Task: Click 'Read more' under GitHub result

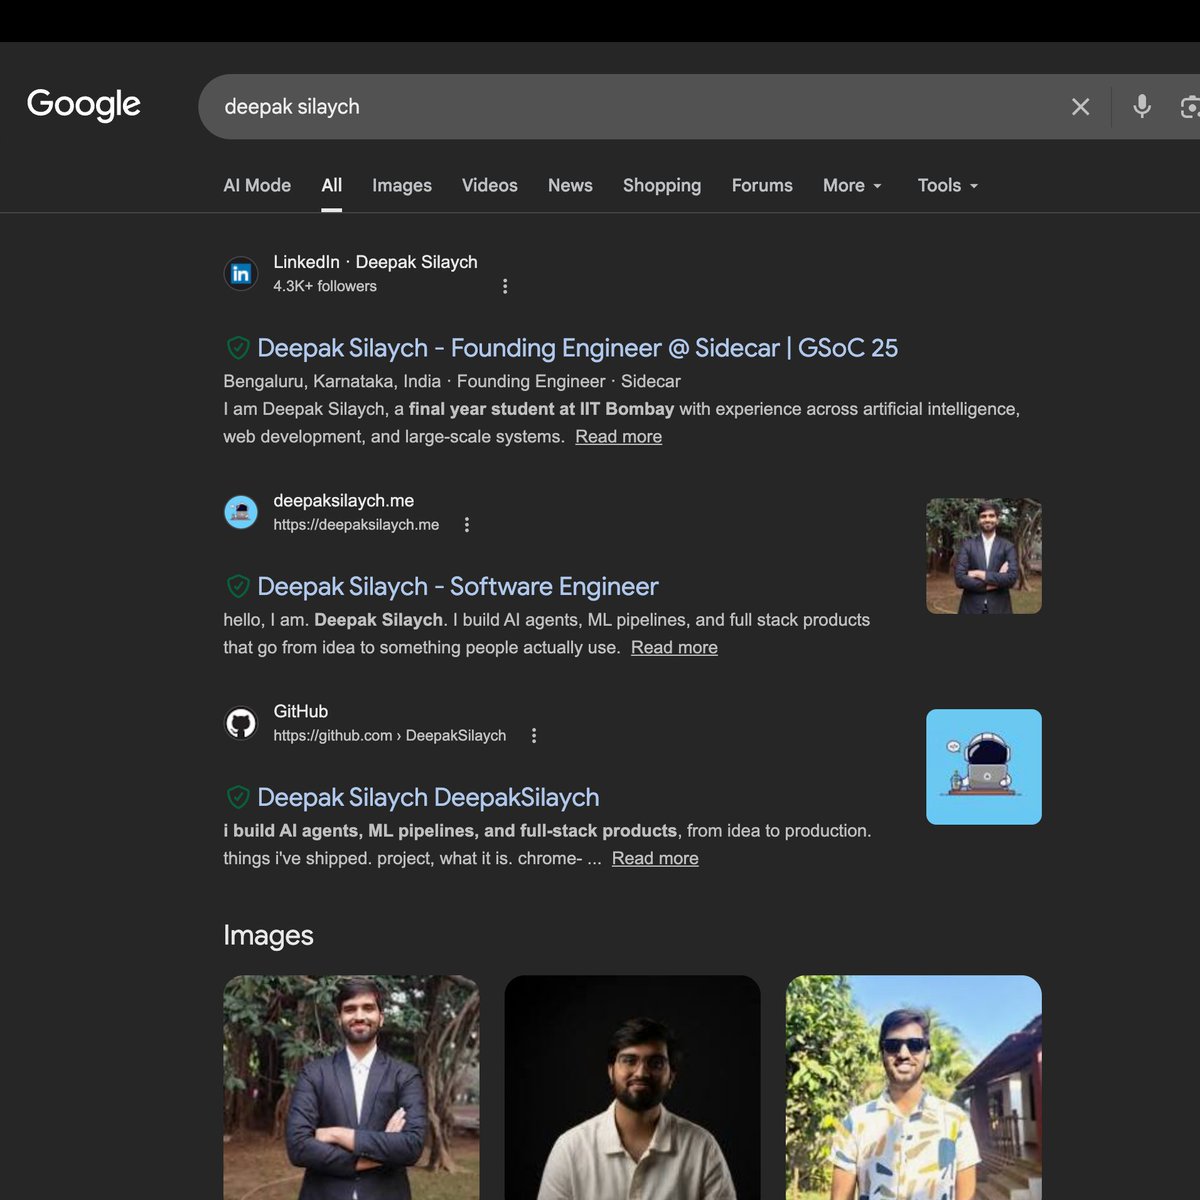Action: (655, 859)
